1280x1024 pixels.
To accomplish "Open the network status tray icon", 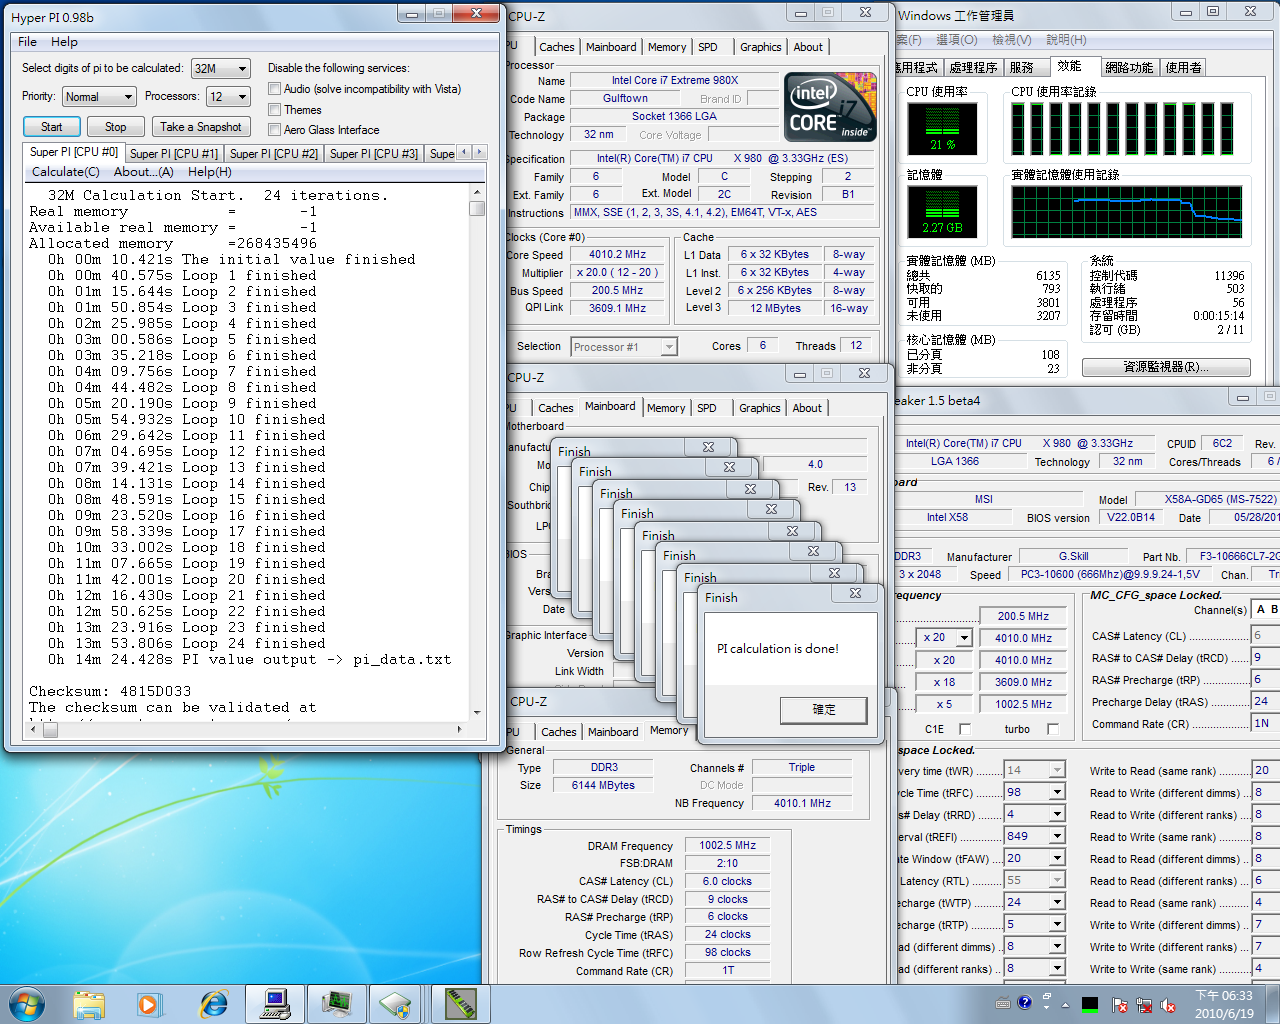I will 1143,1005.
